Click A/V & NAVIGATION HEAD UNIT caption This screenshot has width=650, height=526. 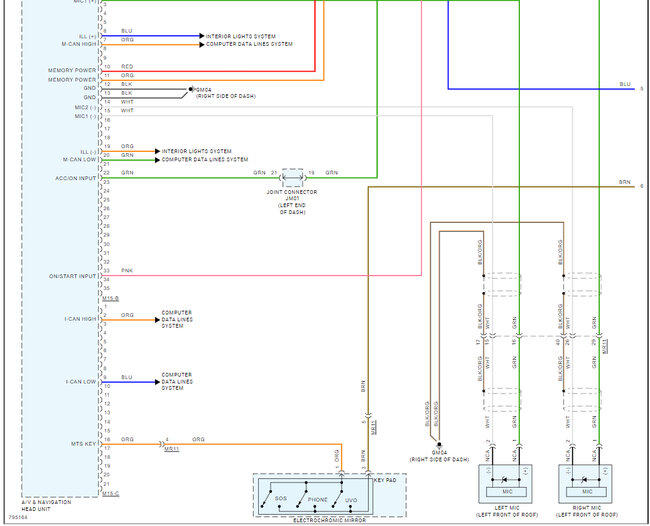(x=46, y=505)
